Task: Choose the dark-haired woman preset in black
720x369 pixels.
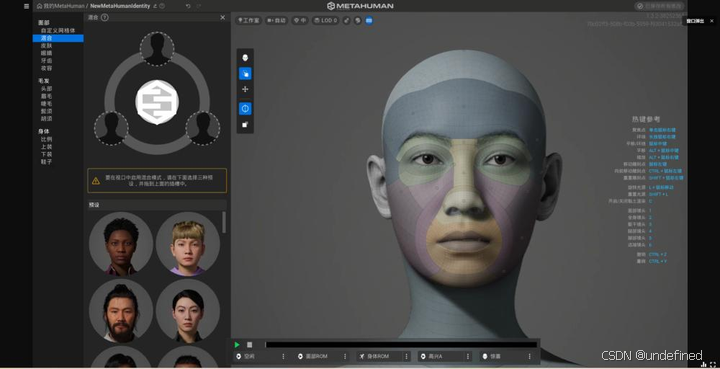Action: 188,311
